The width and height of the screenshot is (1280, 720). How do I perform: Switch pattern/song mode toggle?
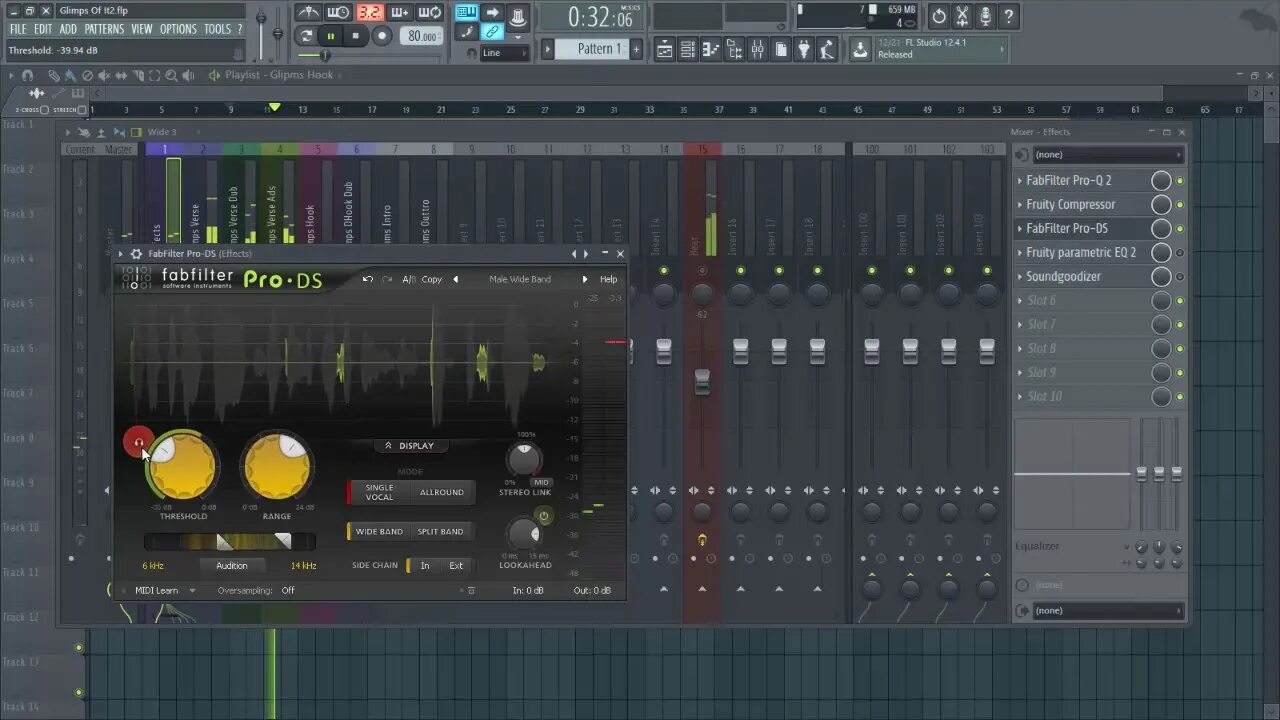306,36
